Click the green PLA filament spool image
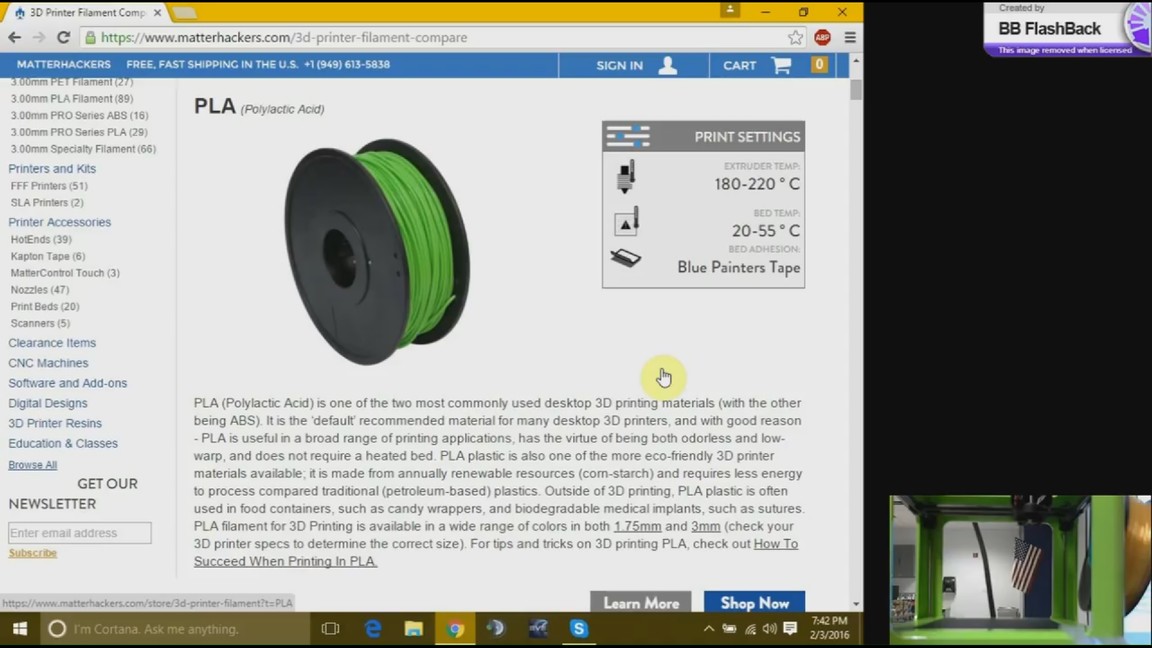Viewport: 1152px width, 648px height. tap(377, 250)
